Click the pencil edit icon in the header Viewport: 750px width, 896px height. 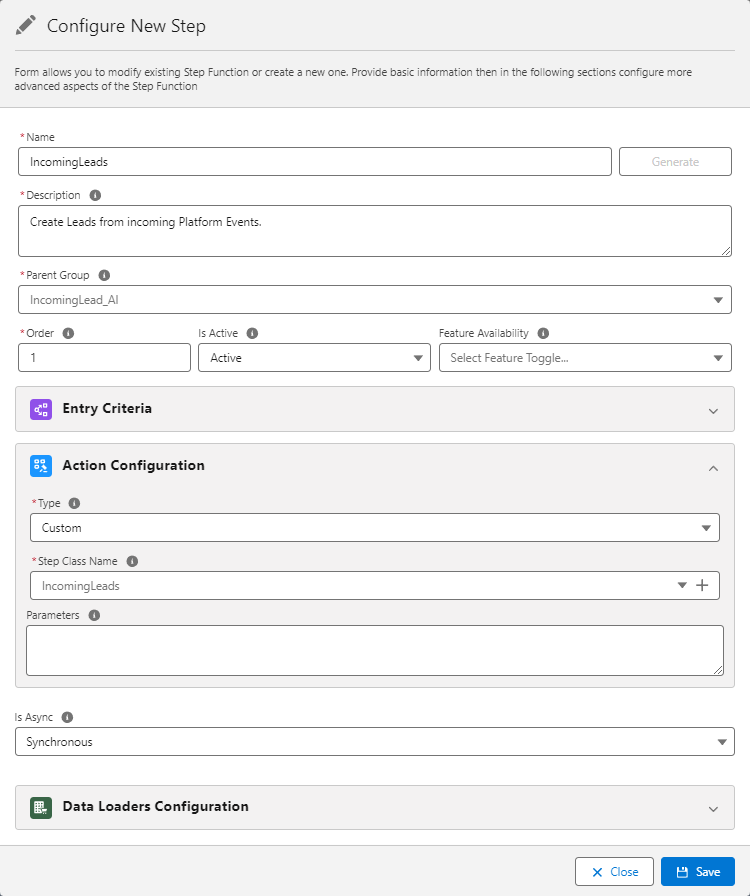pyautogui.click(x=27, y=26)
